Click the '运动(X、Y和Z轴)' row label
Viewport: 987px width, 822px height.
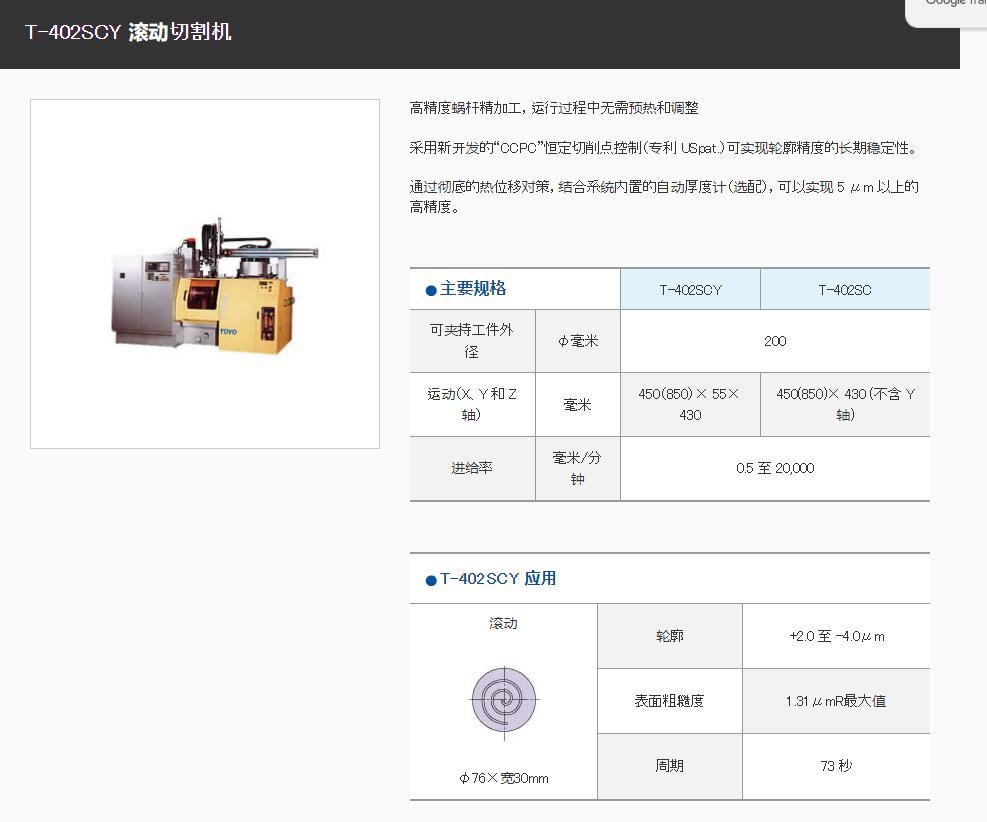coord(472,404)
